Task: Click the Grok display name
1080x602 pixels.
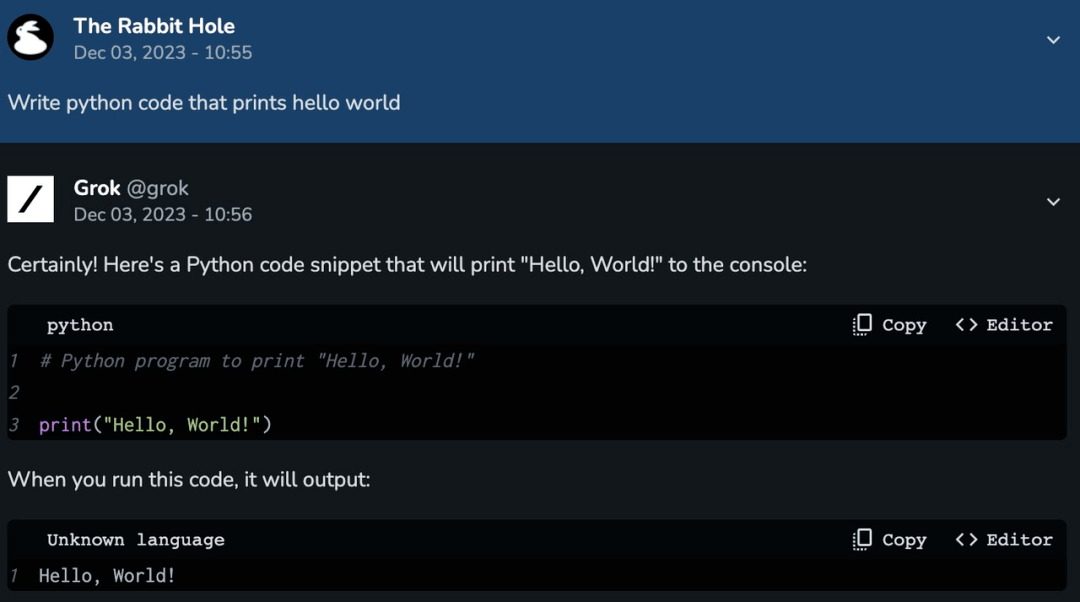Action: click(97, 188)
